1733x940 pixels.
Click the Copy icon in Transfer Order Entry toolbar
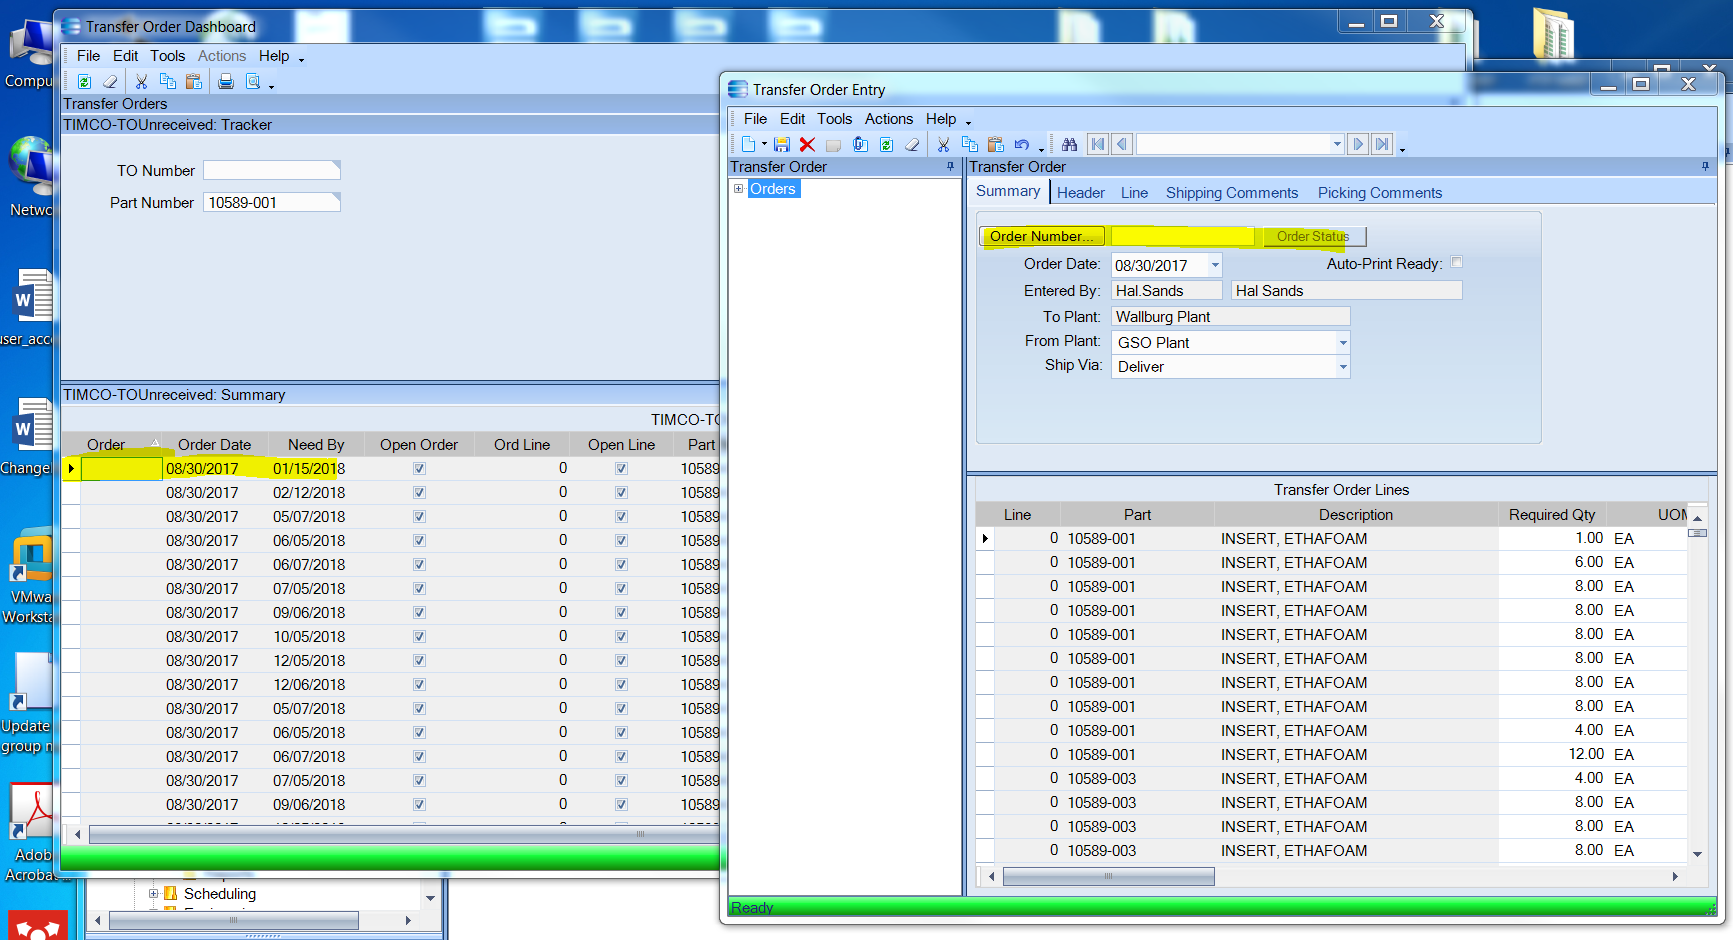pos(969,145)
